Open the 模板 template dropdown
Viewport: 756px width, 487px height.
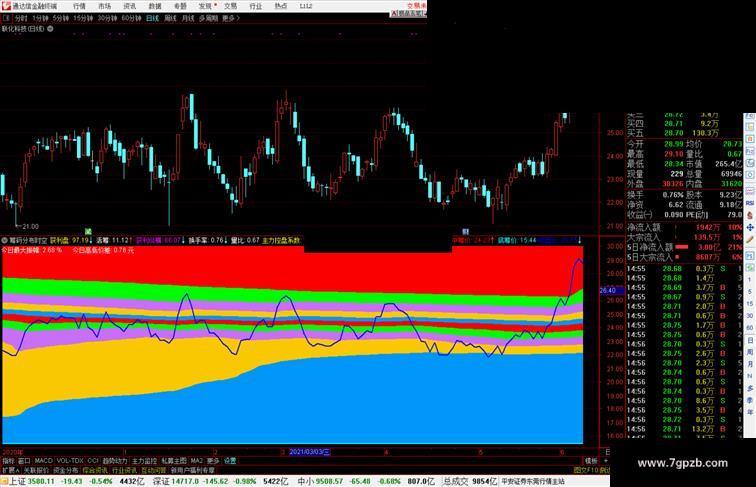coord(591,461)
